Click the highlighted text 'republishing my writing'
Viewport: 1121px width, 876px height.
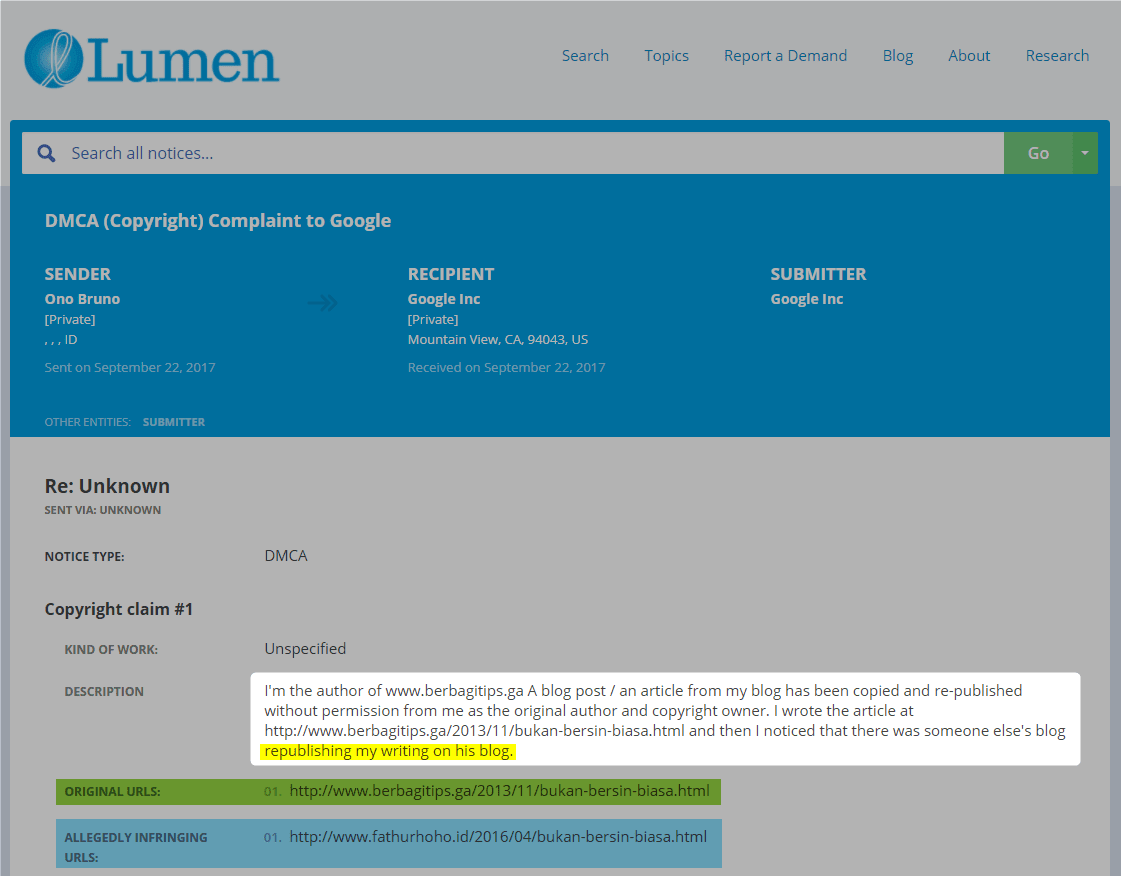(347, 751)
